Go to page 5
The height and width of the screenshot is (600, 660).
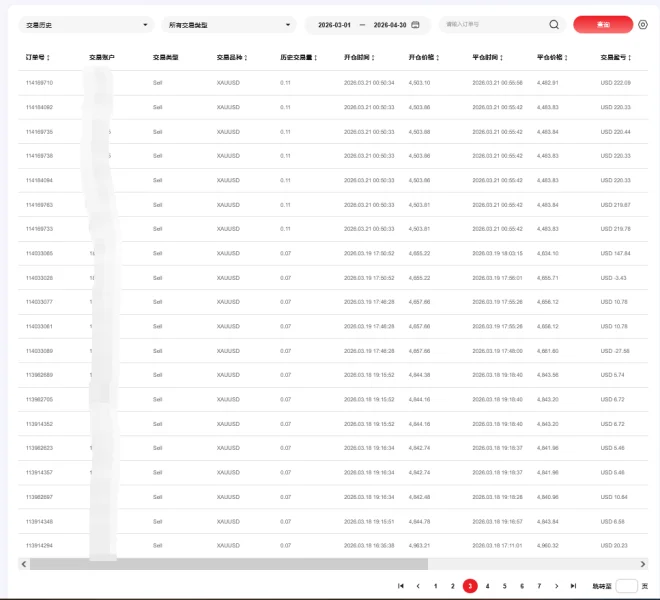505,586
